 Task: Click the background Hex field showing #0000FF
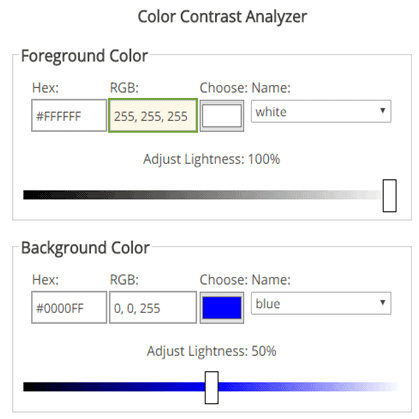[x=69, y=307]
